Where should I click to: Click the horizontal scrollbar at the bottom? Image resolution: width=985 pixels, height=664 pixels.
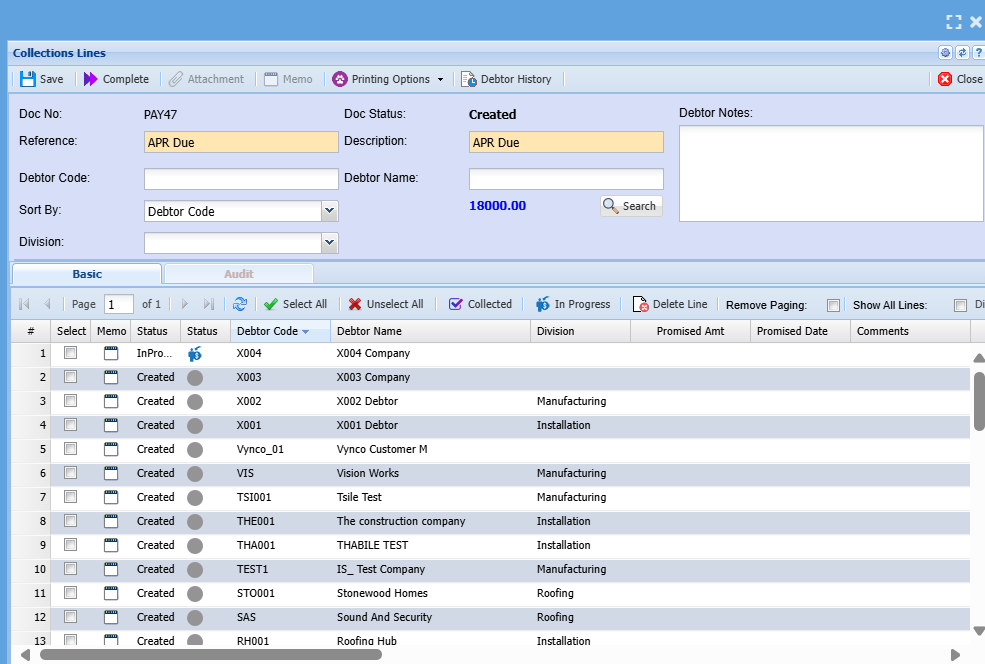pyautogui.click(x=210, y=655)
